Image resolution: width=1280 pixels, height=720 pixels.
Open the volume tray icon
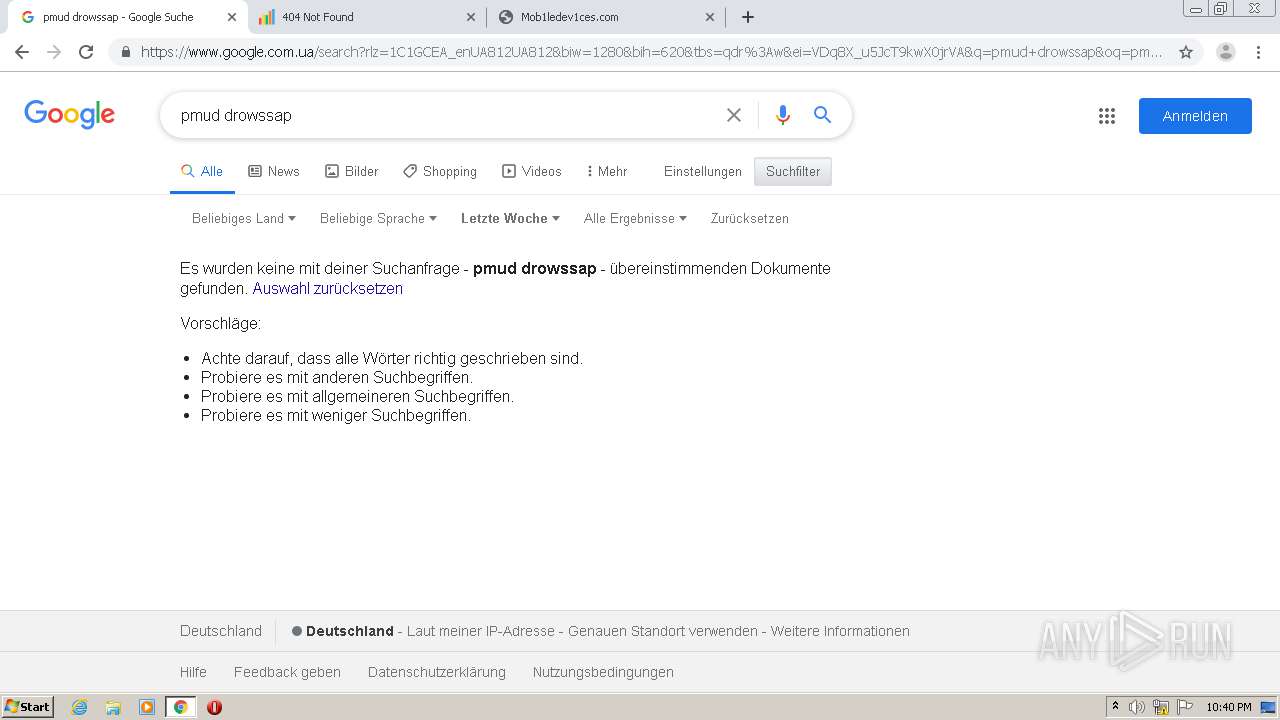click(x=1137, y=707)
